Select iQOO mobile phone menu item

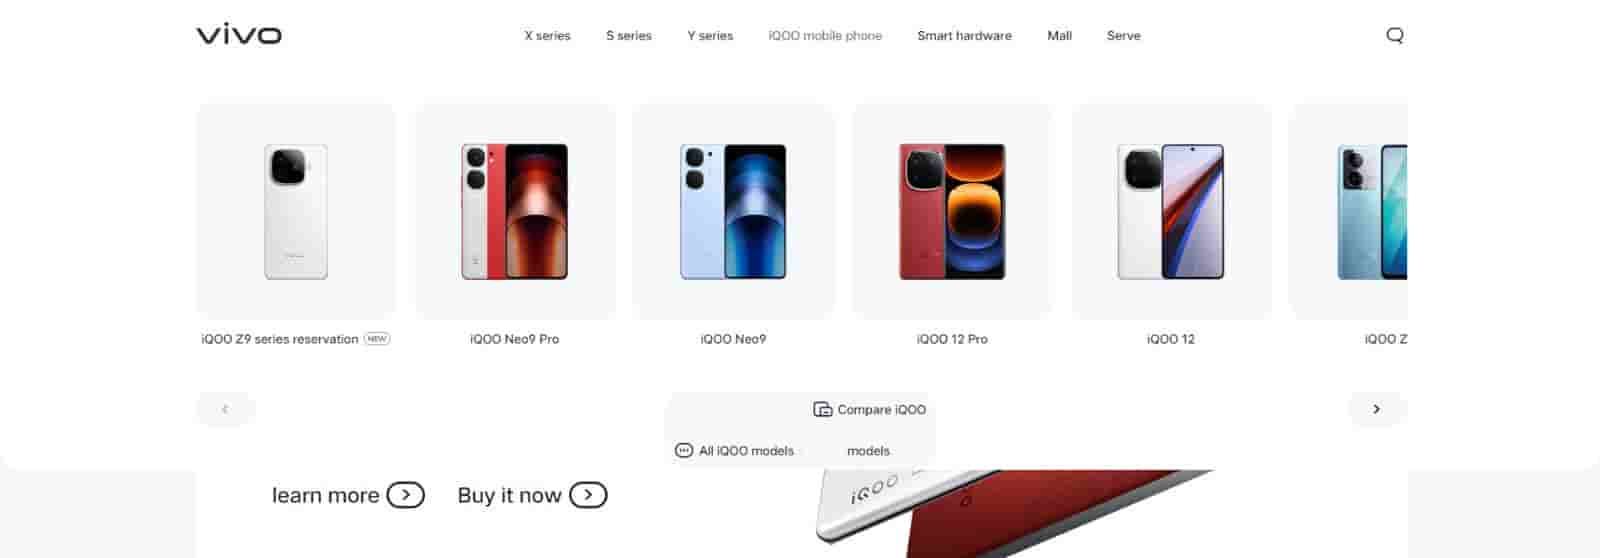tap(825, 35)
